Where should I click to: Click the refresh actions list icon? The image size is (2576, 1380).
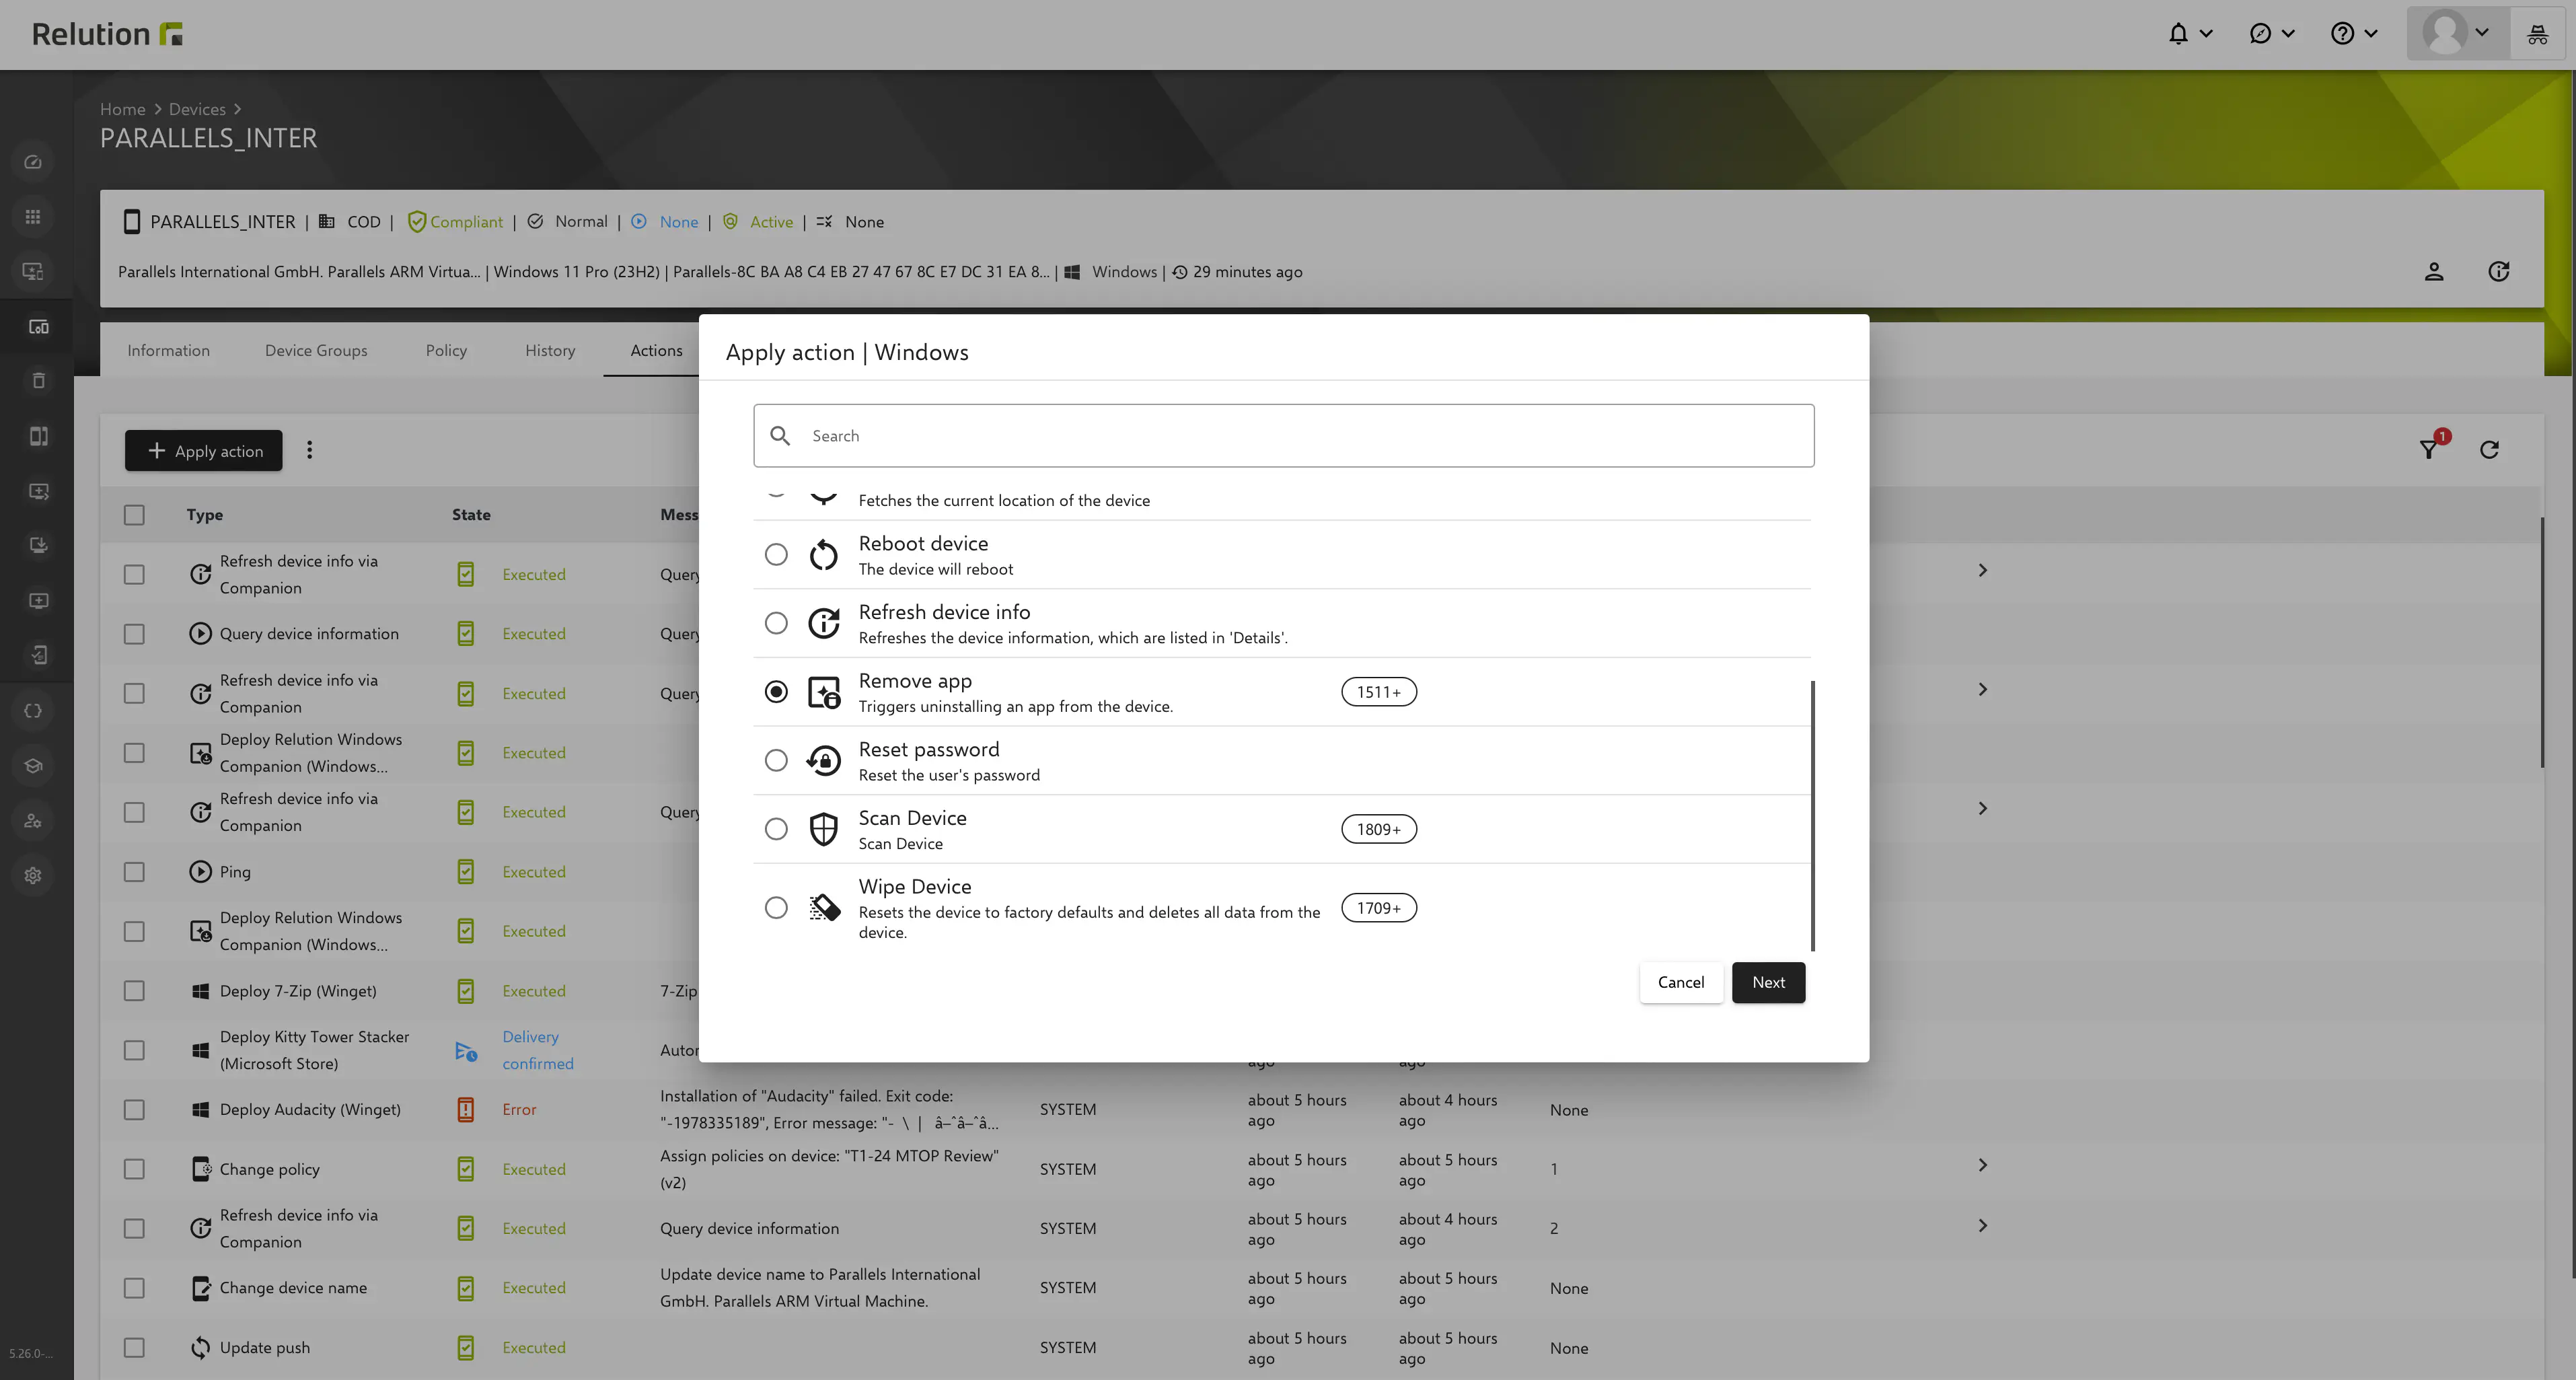pyautogui.click(x=2489, y=450)
